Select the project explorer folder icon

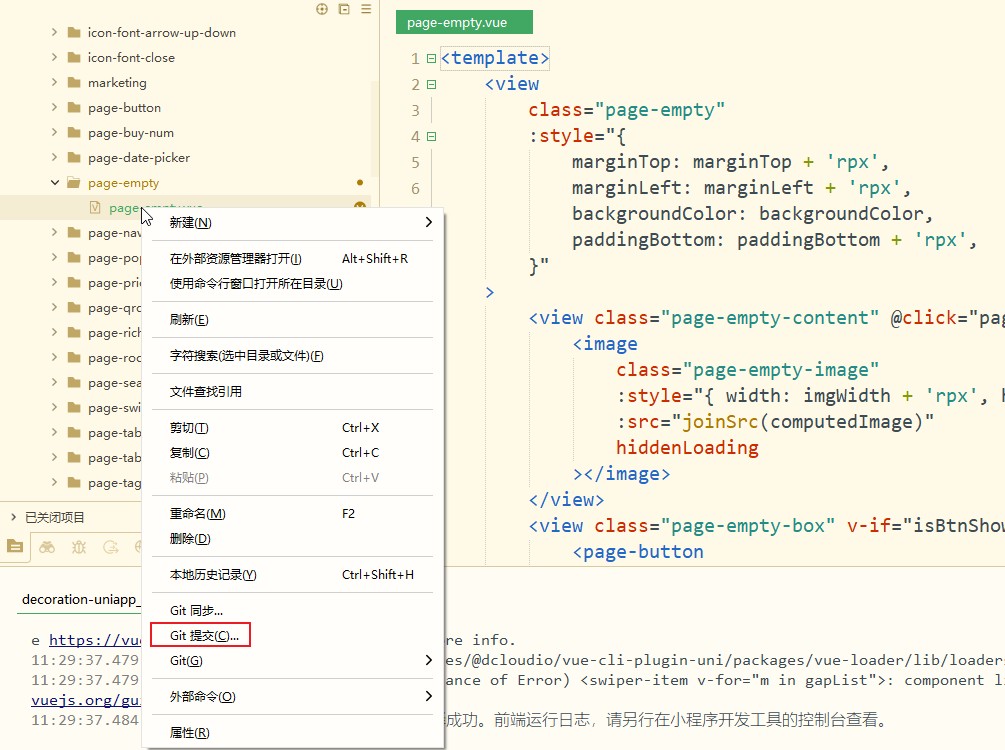14,546
